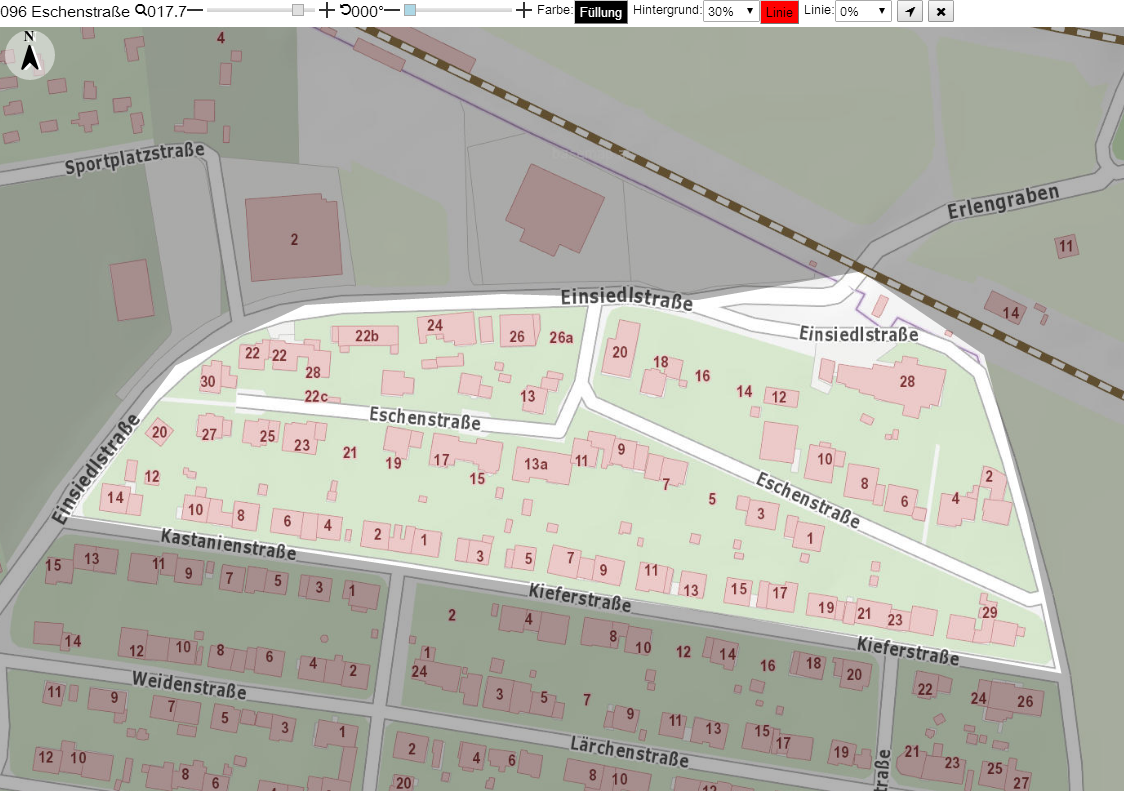Click the location arrow button
This screenshot has width=1124, height=791.
click(910, 11)
